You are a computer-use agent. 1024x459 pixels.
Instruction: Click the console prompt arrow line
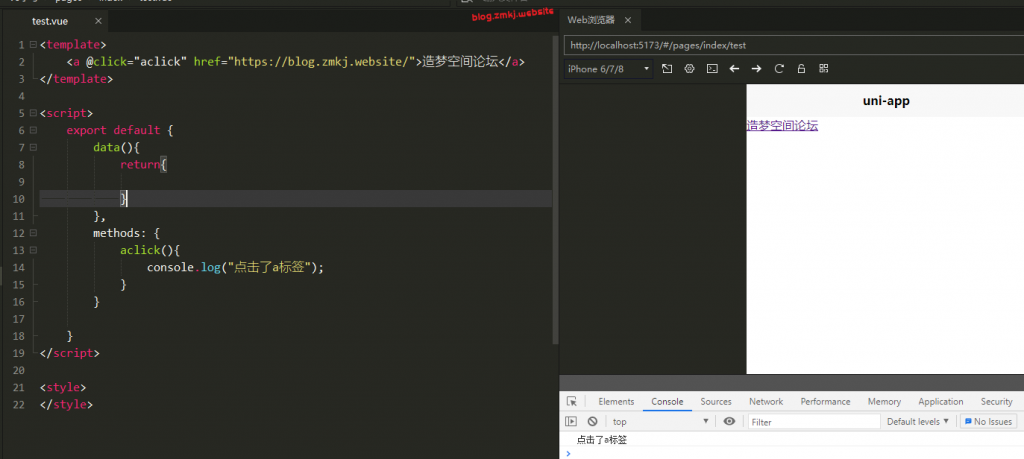792,453
